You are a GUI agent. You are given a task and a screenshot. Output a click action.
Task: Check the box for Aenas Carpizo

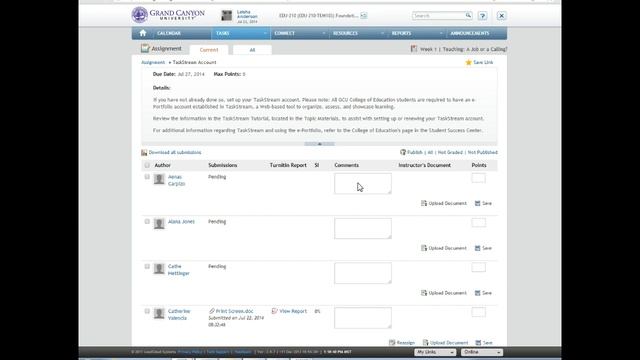[x=147, y=177]
